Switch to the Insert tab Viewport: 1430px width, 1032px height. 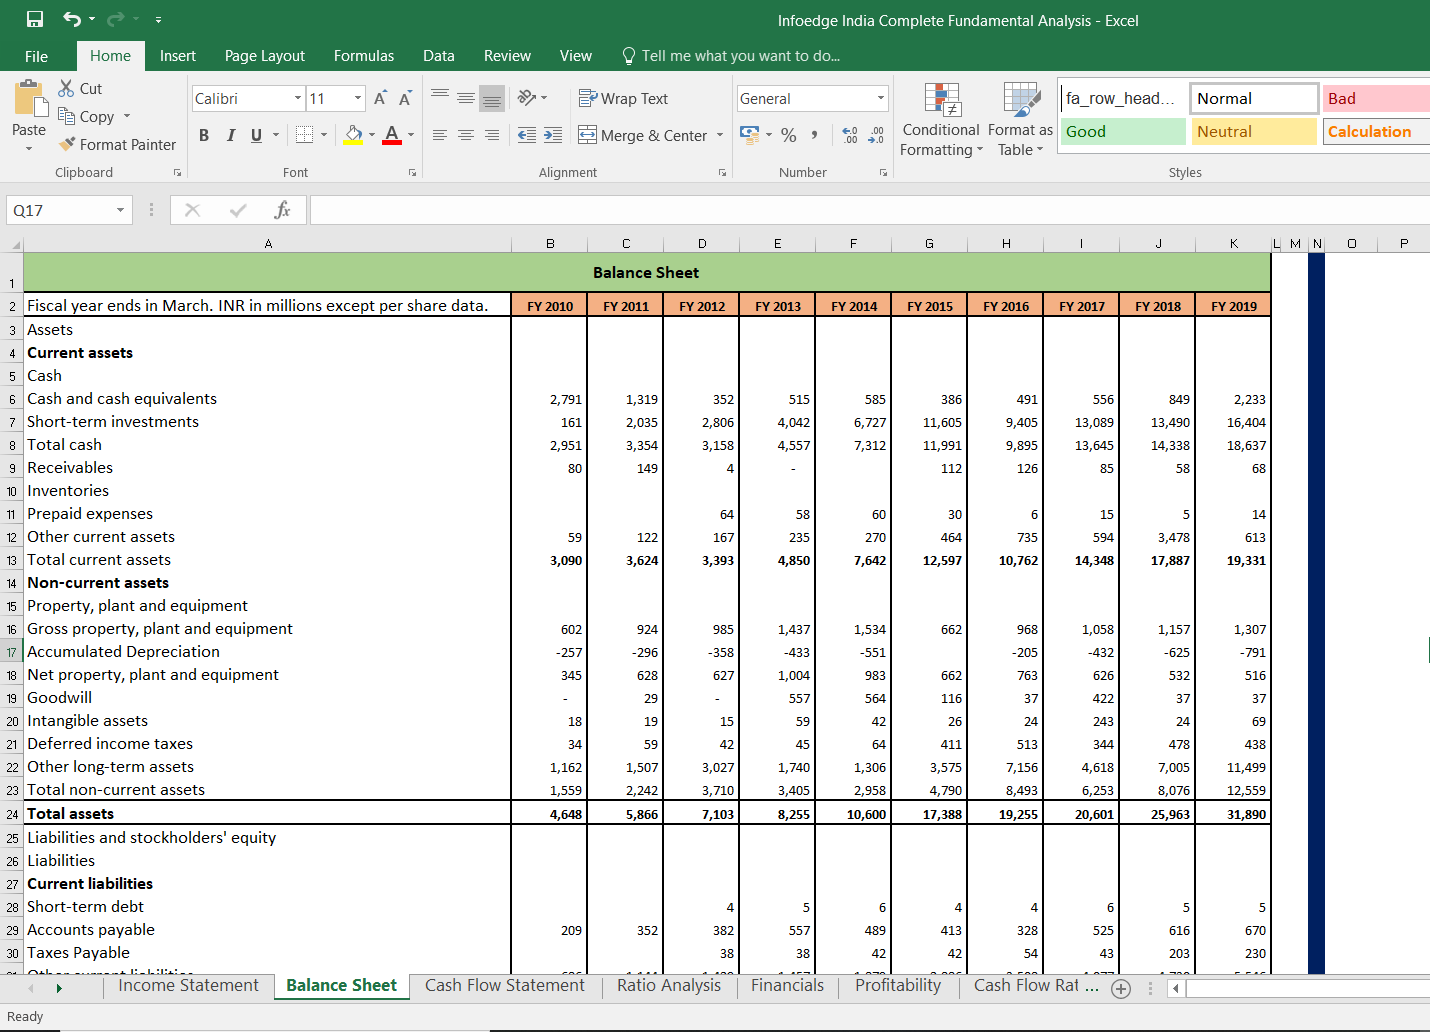coord(178,56)
